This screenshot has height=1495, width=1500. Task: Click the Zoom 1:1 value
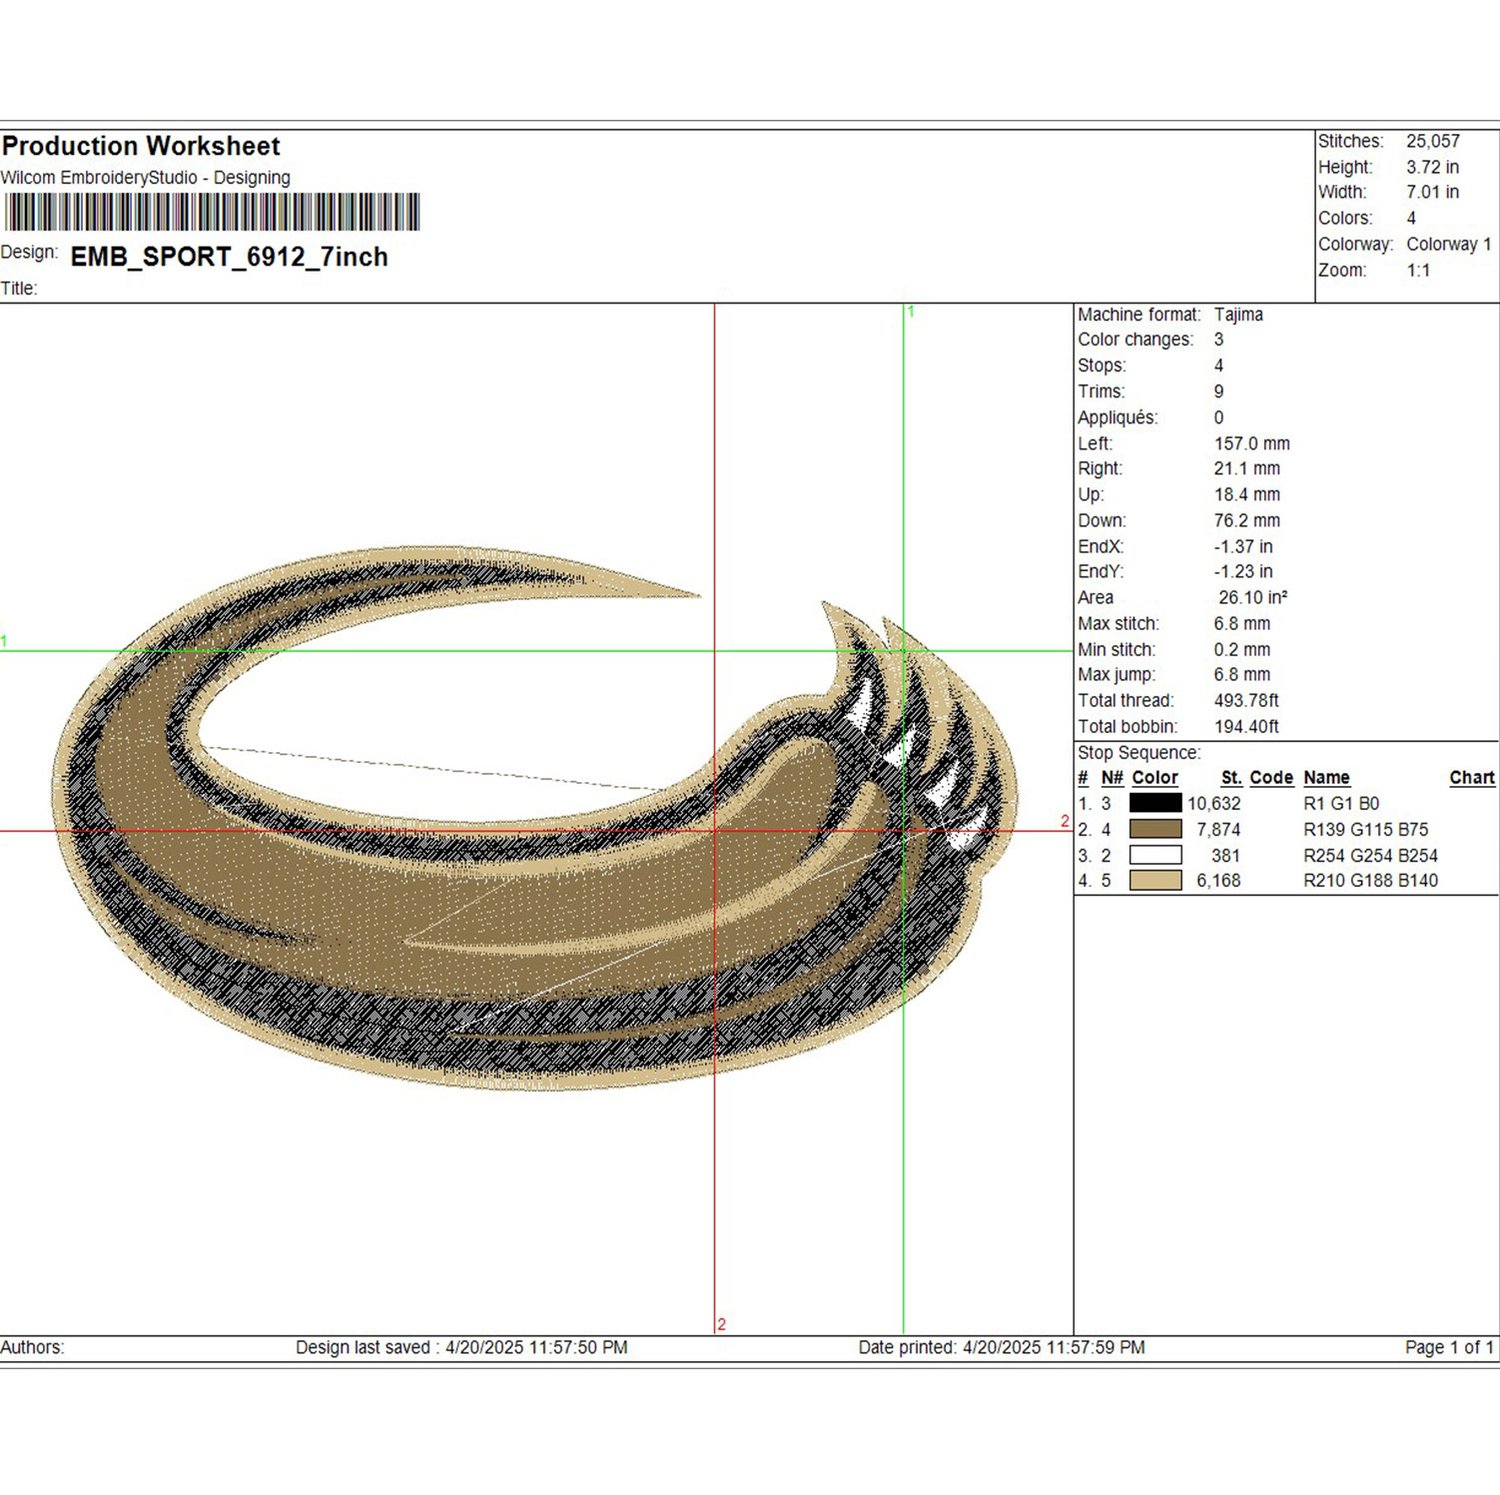(x=1418, y=270)
